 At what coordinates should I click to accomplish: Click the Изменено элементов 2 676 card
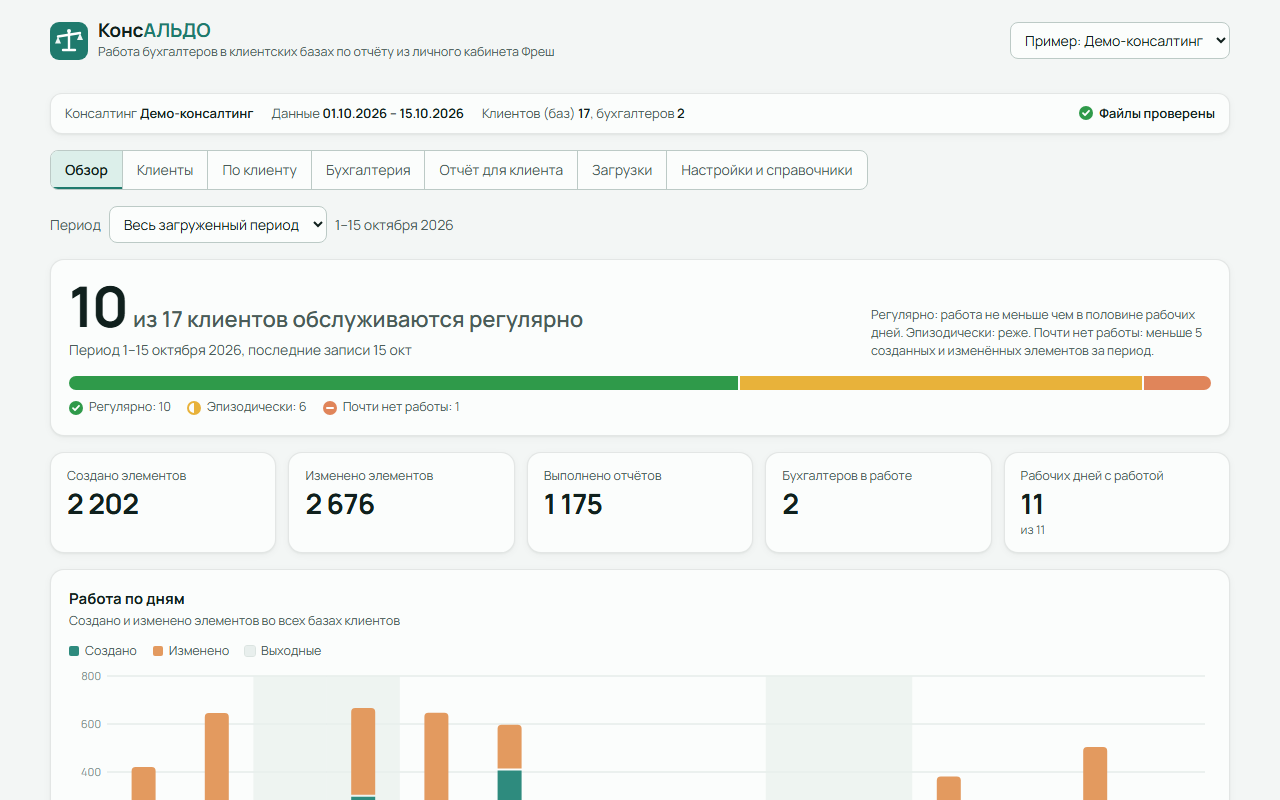(401, 502)
